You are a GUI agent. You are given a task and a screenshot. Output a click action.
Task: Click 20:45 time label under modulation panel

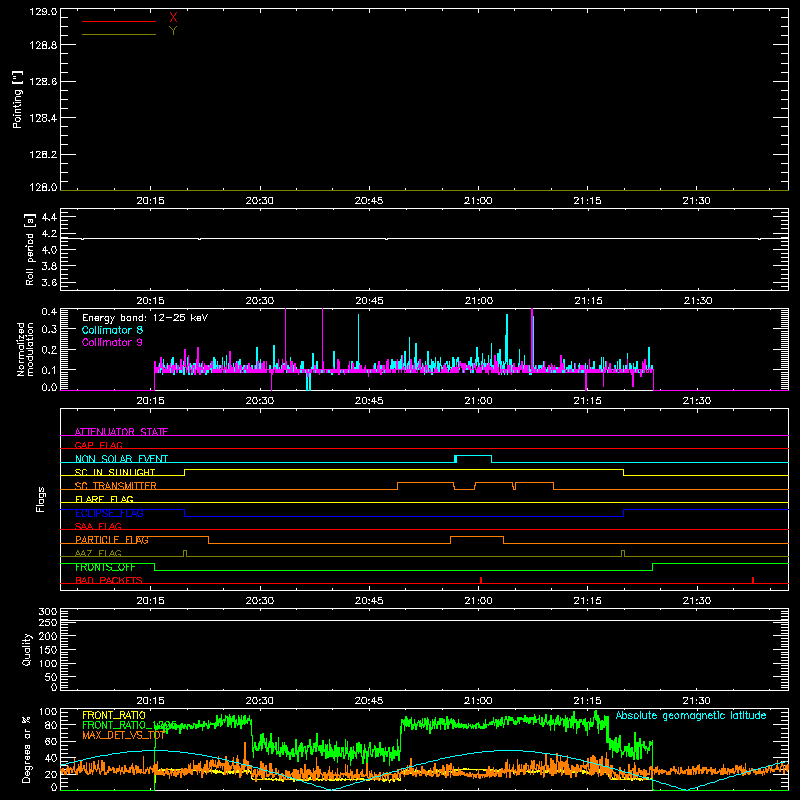[369, 401]
